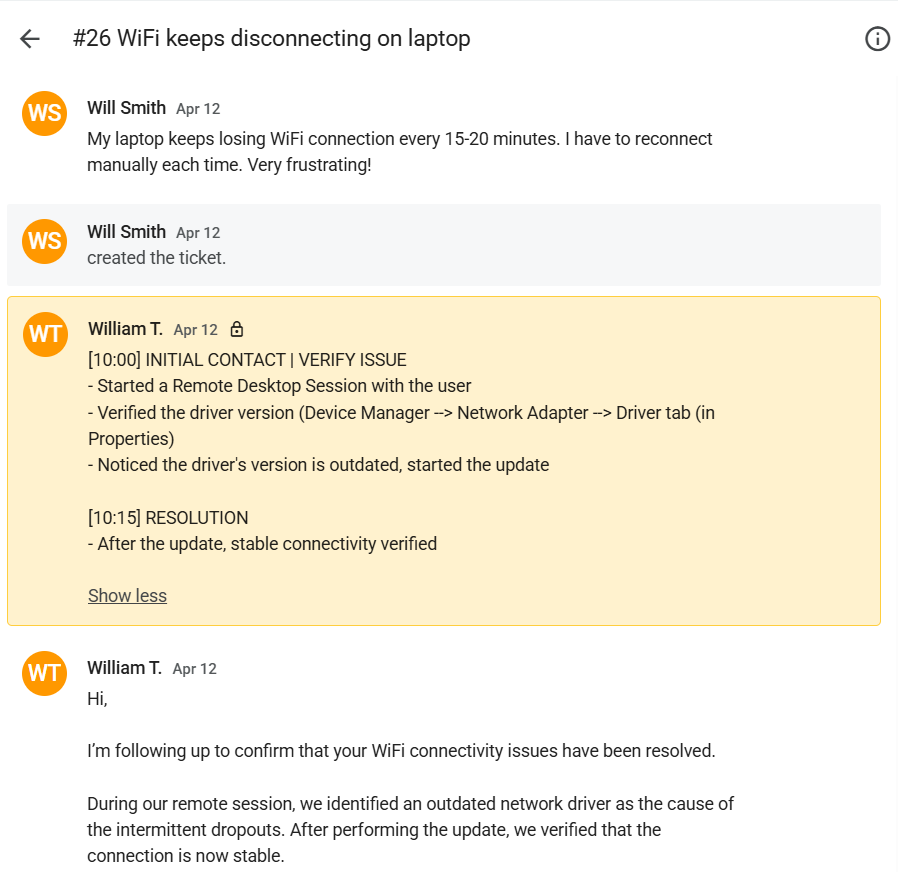Click the '[10:00] INITIAL CONTACT | VERIFY ISSUE' heading
This screenshot has width=898, height=885.
(x=247, y=360)
